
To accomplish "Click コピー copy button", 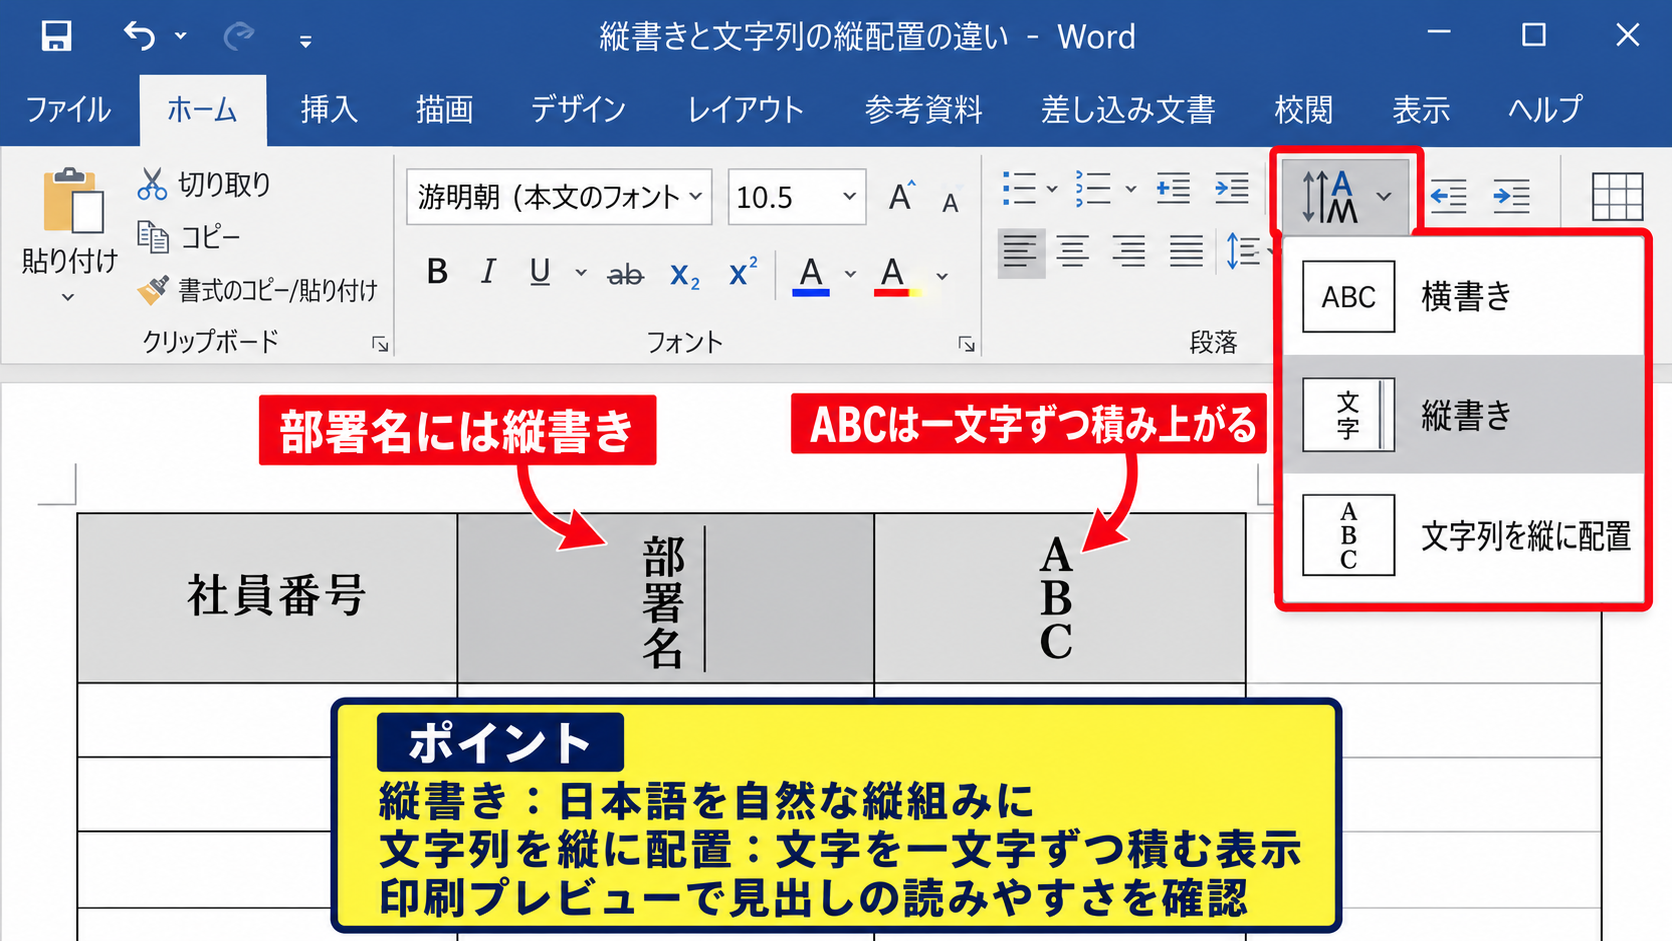I will tap(190, 237).
